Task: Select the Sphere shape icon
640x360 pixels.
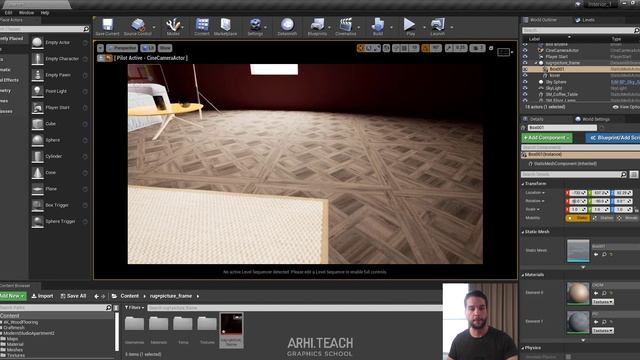Action: (38, 140)
